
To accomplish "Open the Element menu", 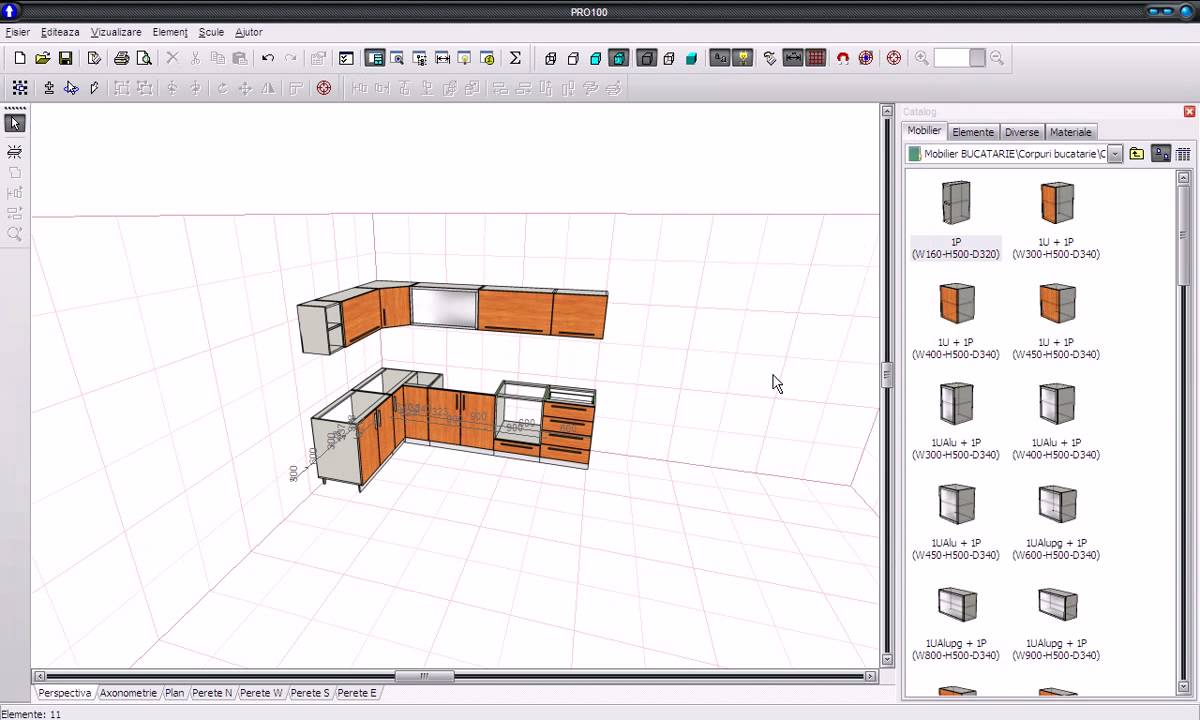I will (170, 32).
